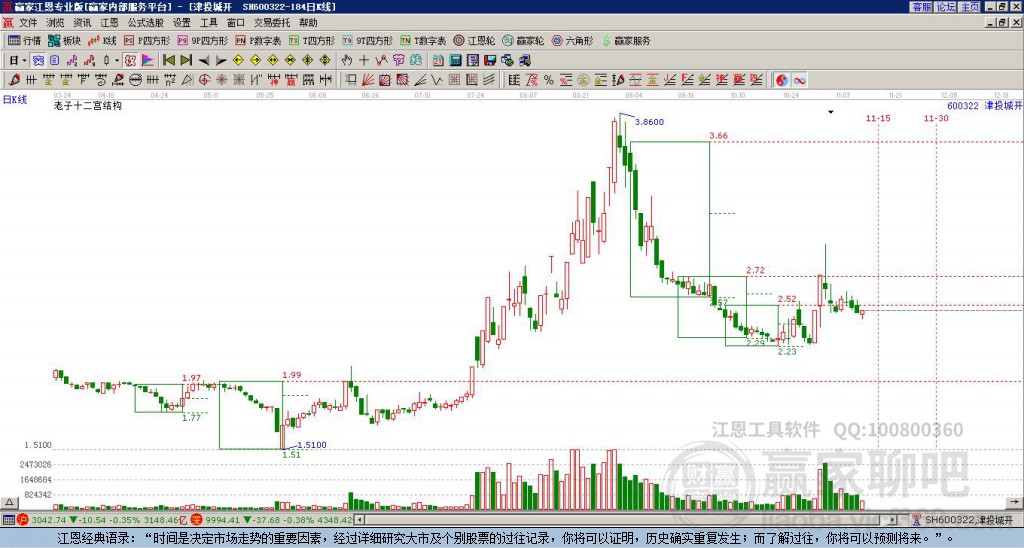Click the 11-30 date marker
Viewport: 1024px width, 548px height.
[x=936, y=118]
